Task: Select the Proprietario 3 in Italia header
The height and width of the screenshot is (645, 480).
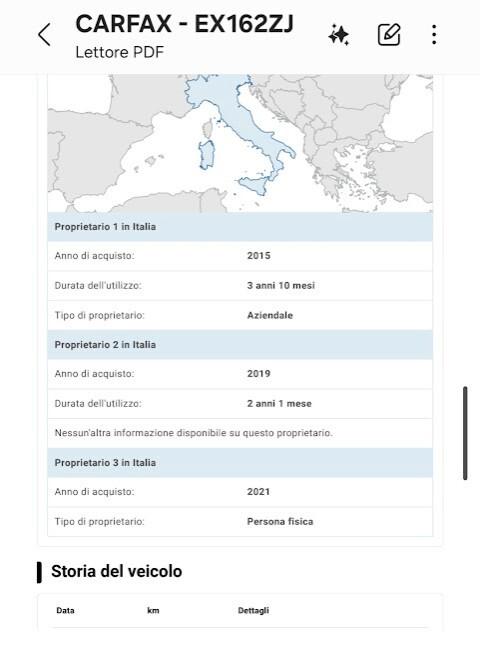Action: point(240,463)
